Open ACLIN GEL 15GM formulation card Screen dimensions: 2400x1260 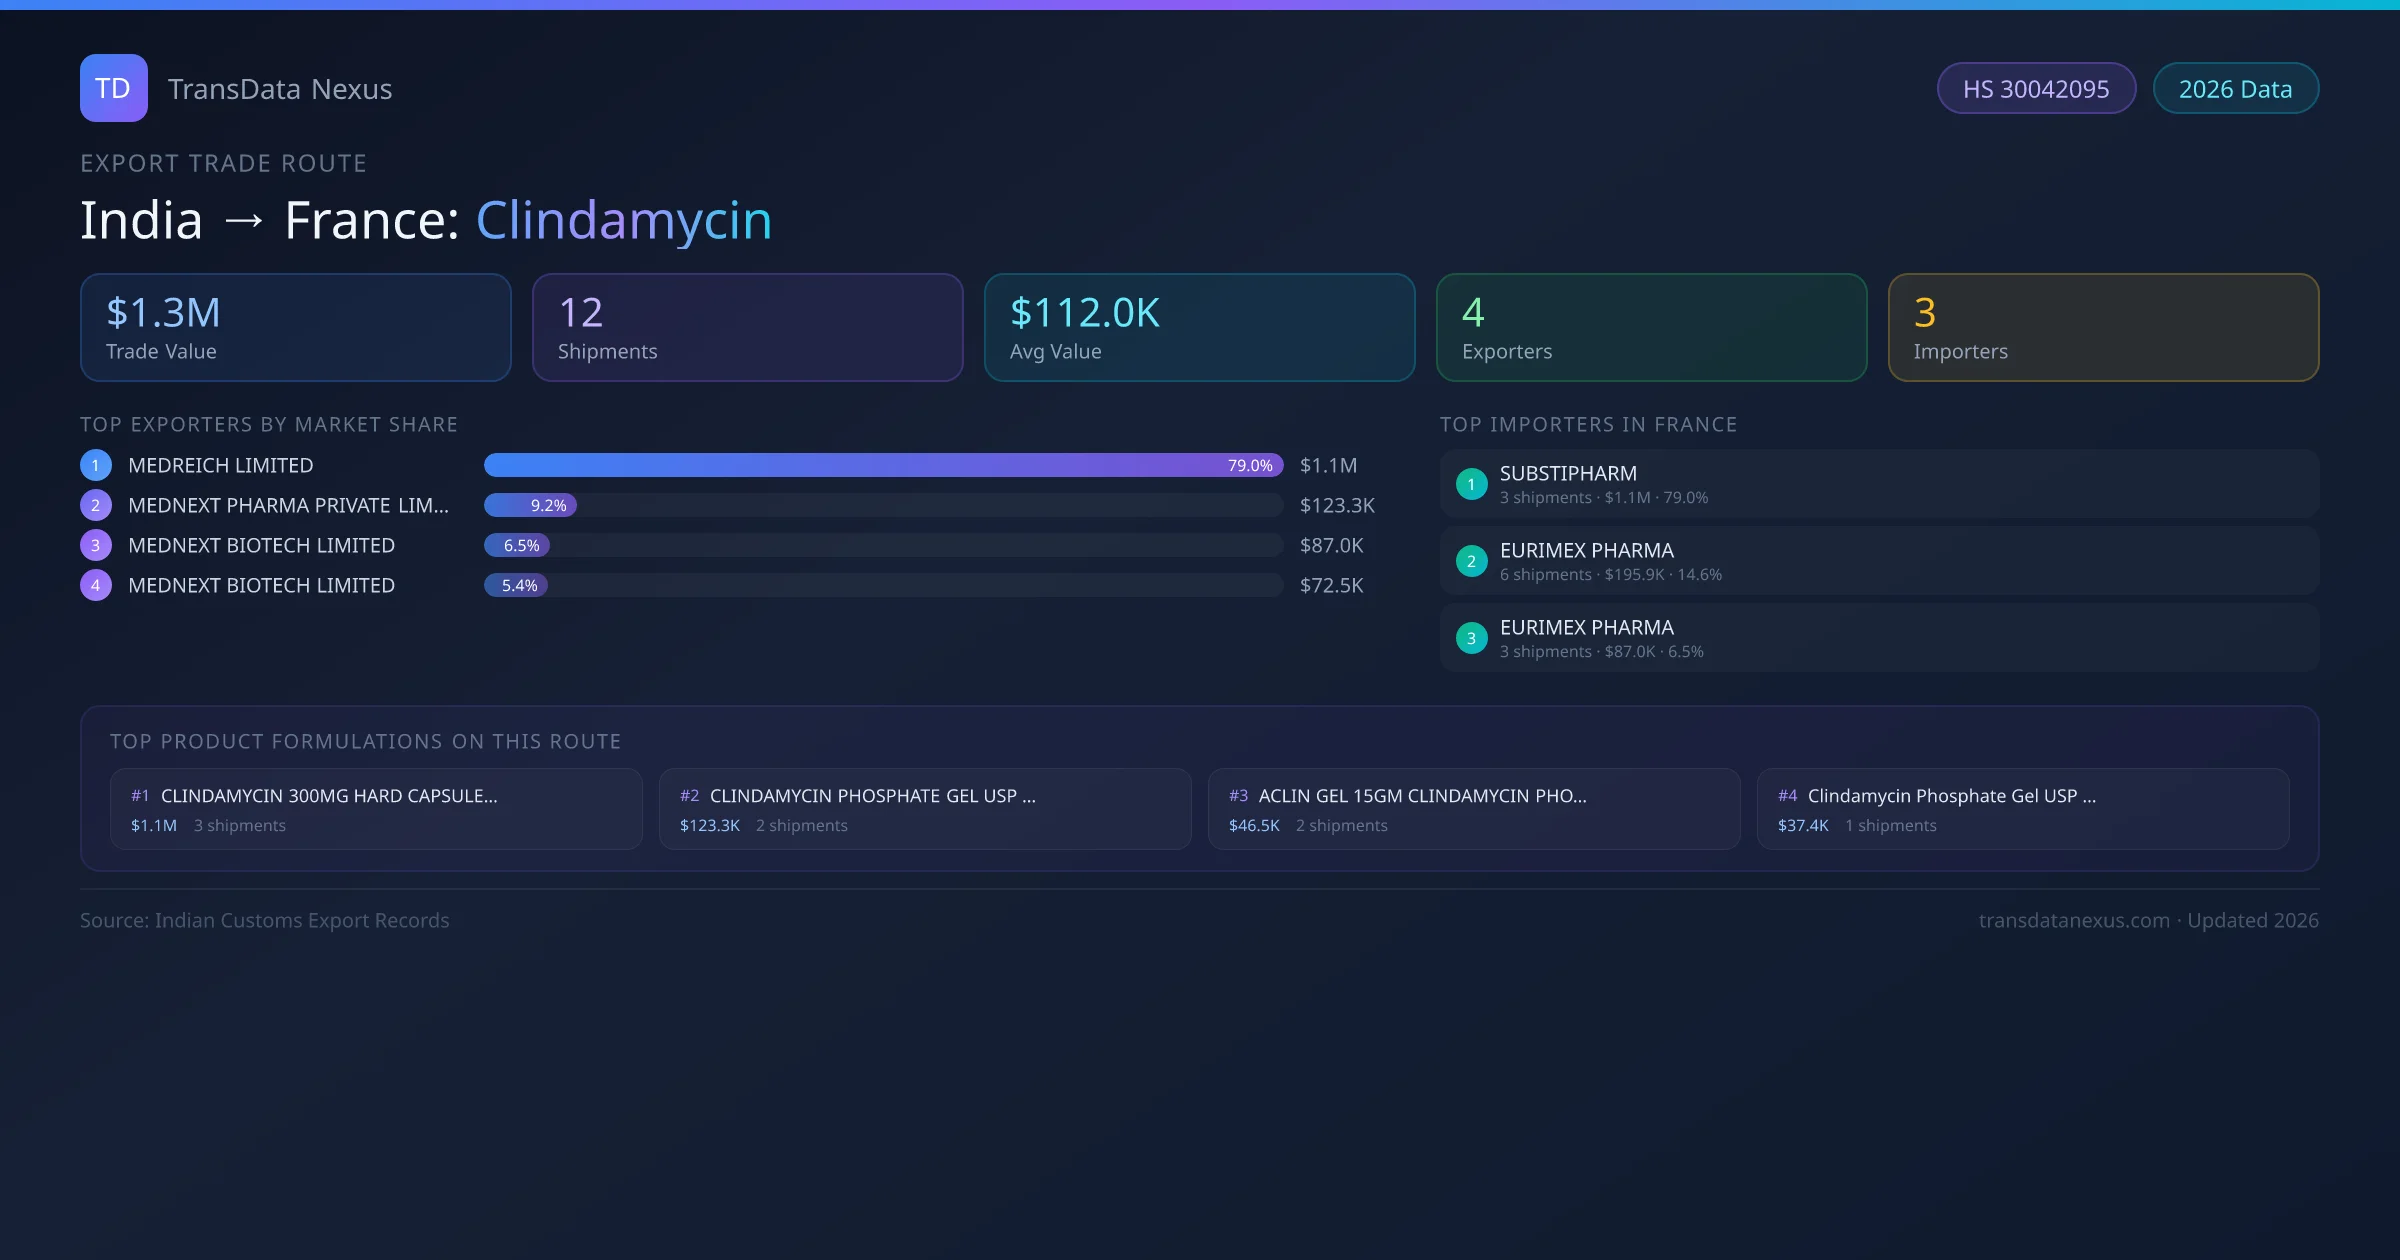click(1473, 809)
